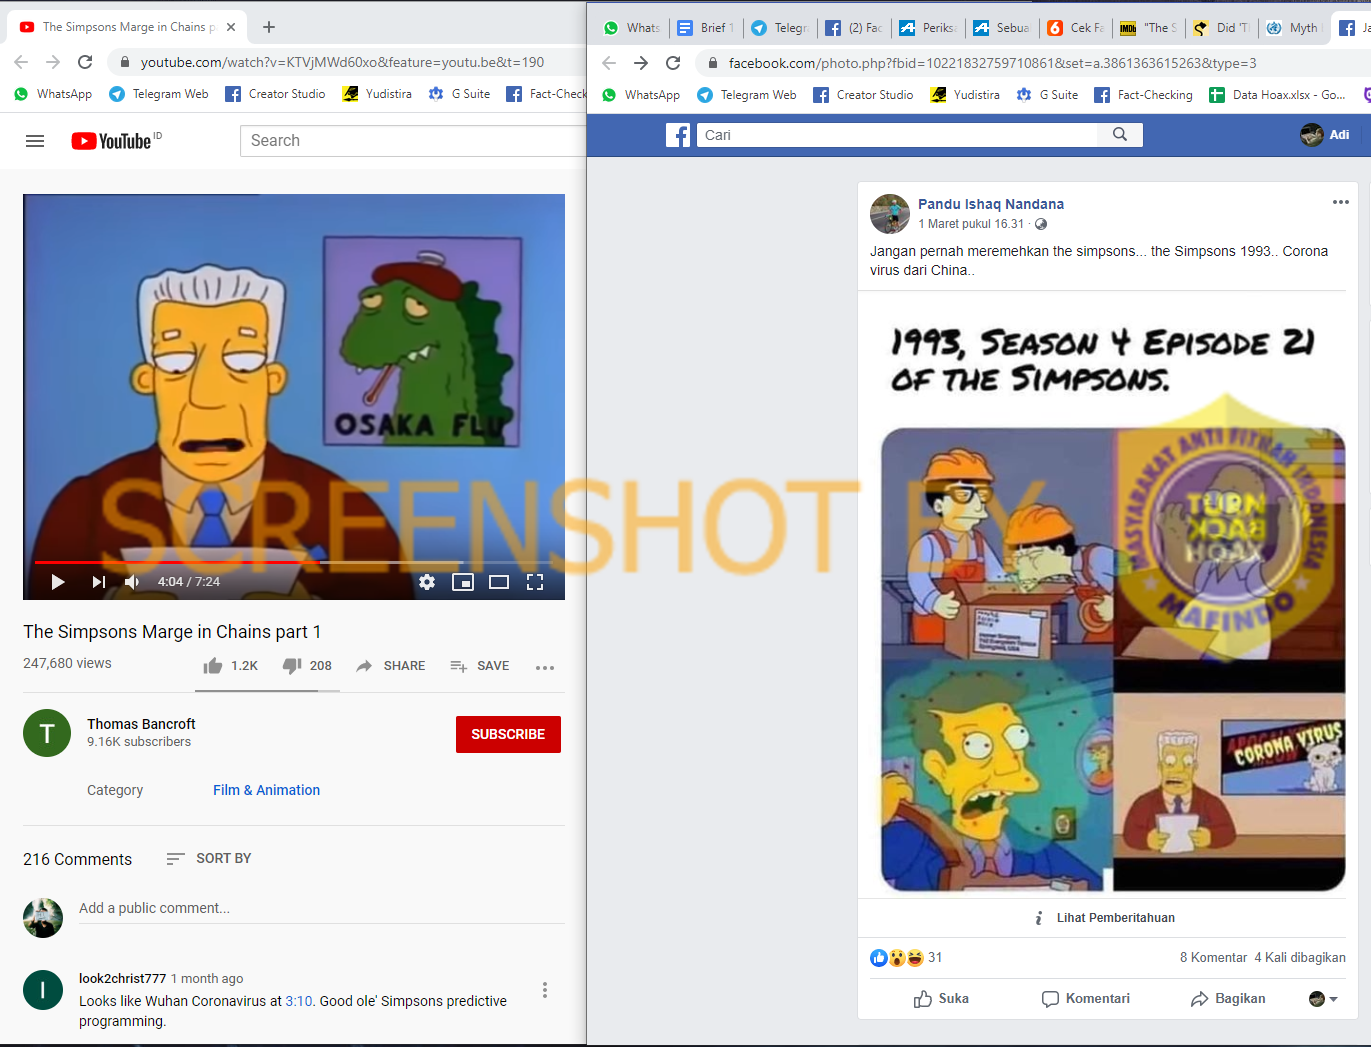Open the Thomas Bancroft channel name link

(x=141, y=724)
